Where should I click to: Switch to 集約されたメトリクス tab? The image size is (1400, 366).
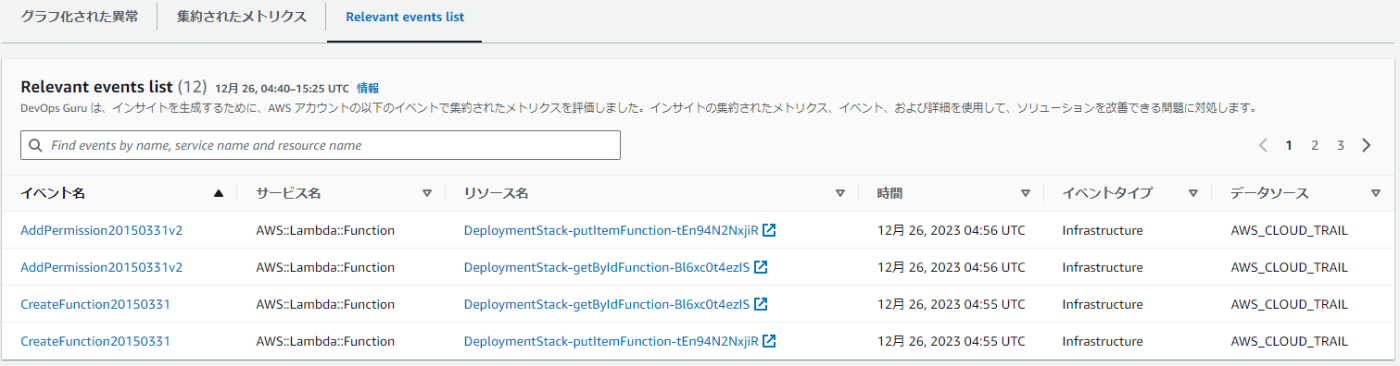[242, 17]
